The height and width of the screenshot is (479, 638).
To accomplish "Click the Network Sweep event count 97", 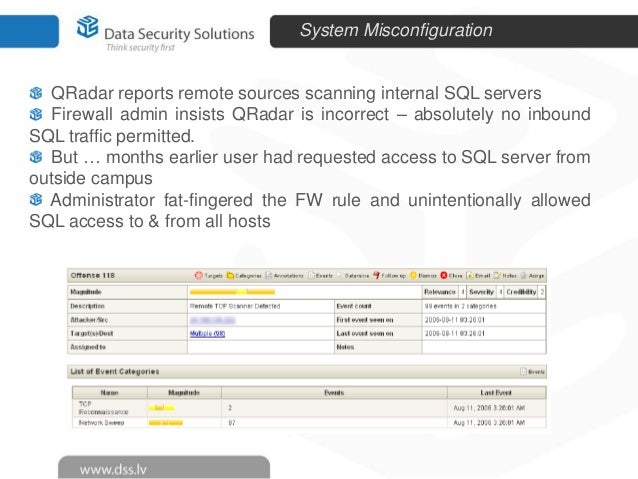I will [232, 423].
